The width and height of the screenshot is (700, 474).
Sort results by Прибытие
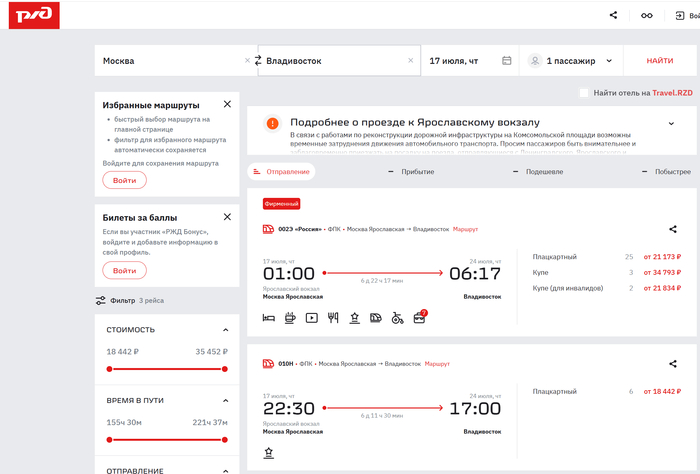pyautogui.click(x=417, y=172)
